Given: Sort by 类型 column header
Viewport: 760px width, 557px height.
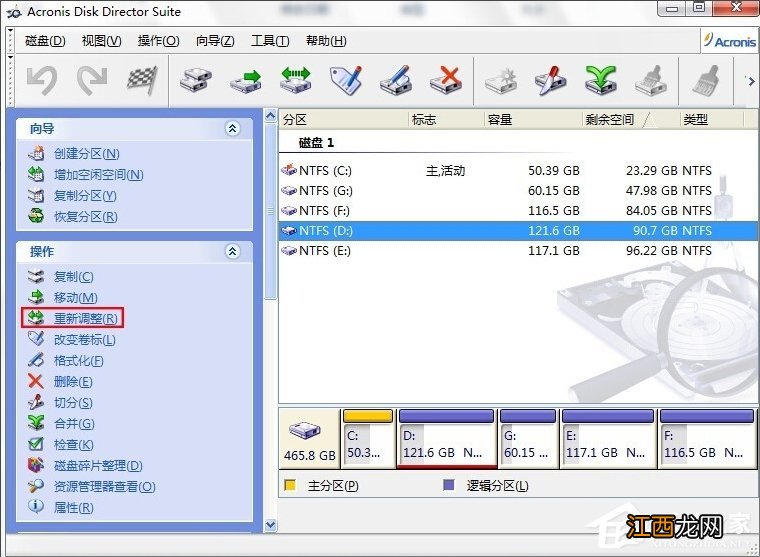Looking at the screenshot, I should click(712, 119).
